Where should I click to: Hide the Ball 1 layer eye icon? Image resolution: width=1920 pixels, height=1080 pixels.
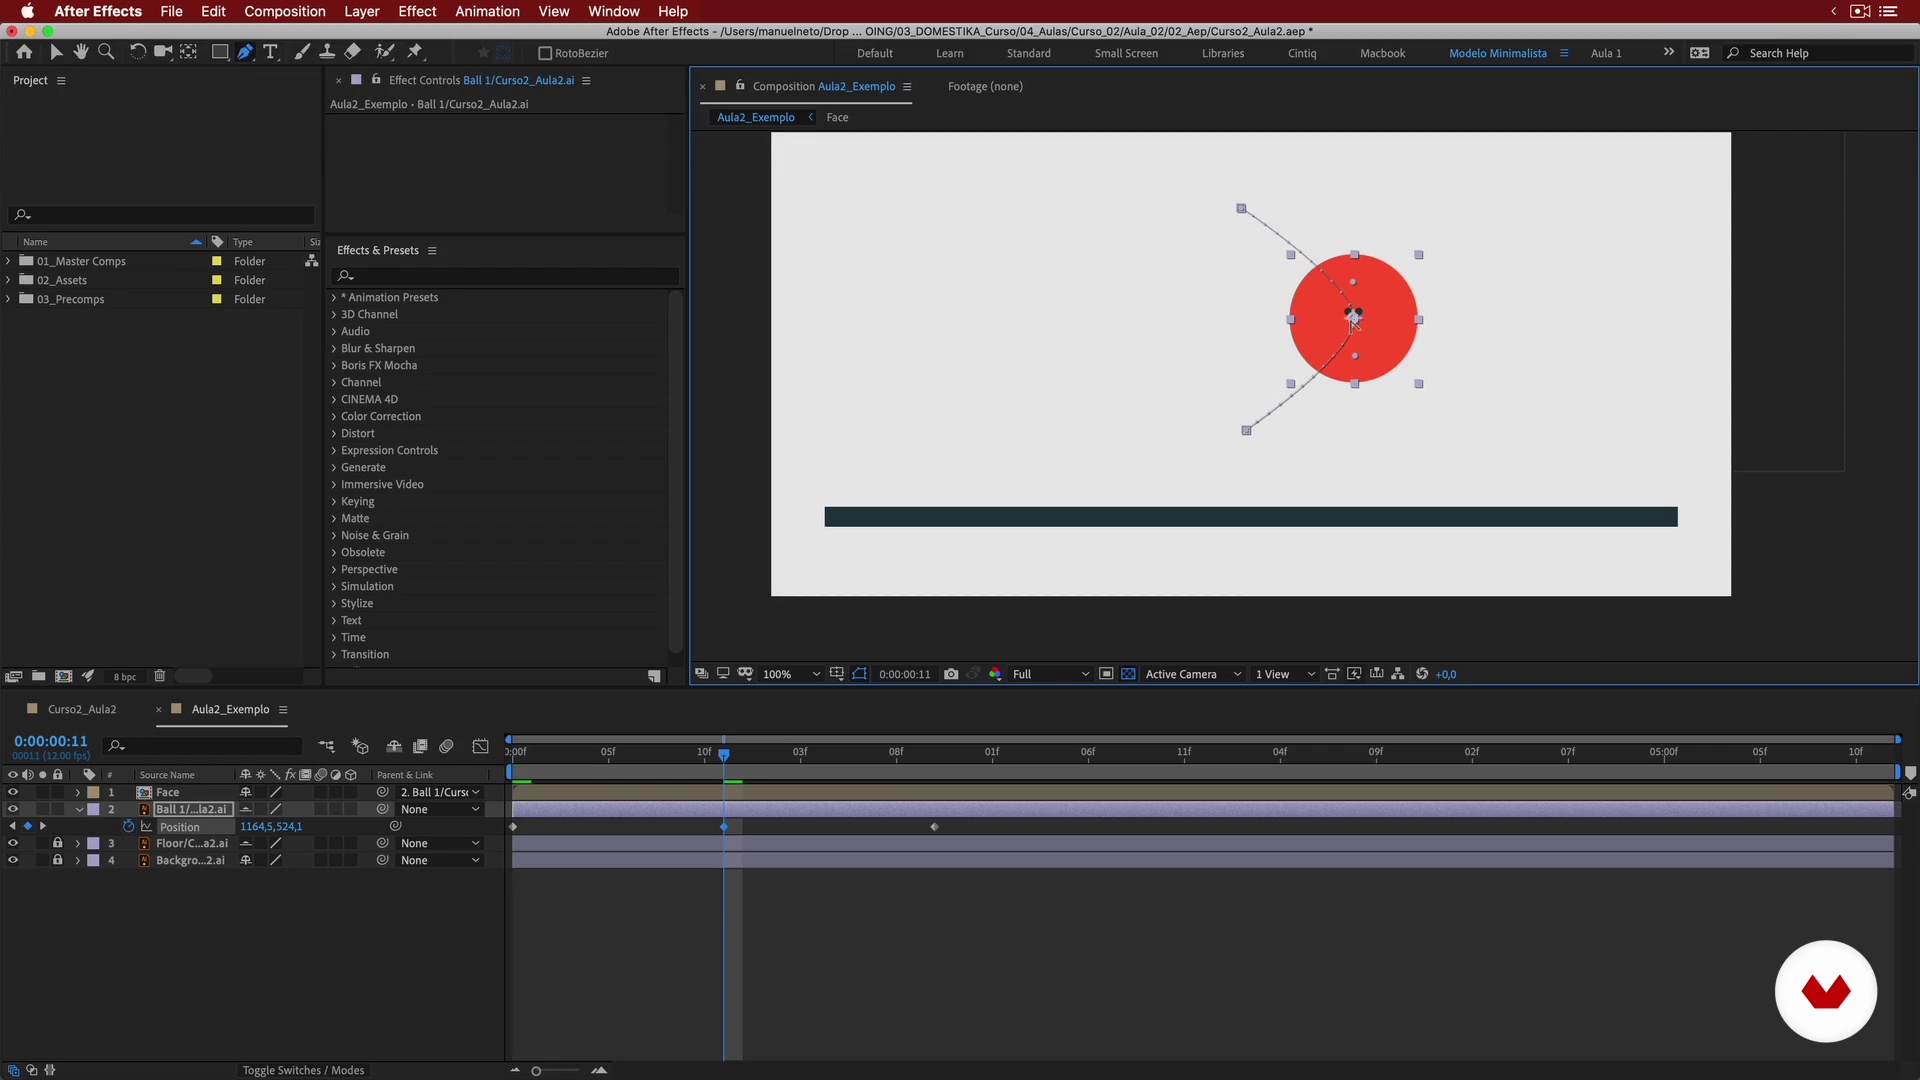click(13, 809)
